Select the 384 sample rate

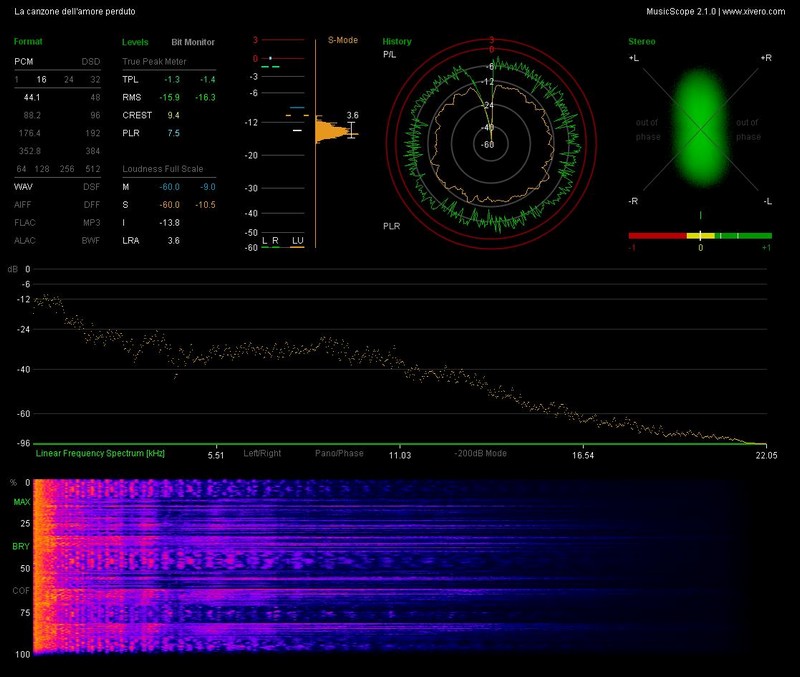tap(93, 151)
